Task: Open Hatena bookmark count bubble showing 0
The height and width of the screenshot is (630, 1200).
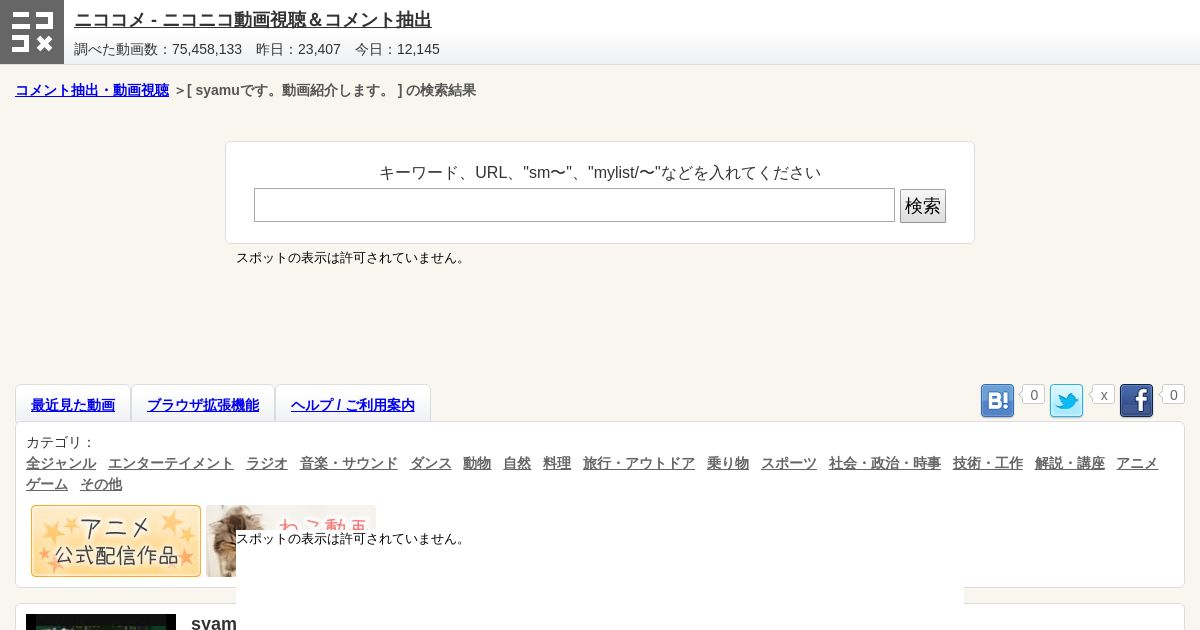Action: [x=1033, y=395]
